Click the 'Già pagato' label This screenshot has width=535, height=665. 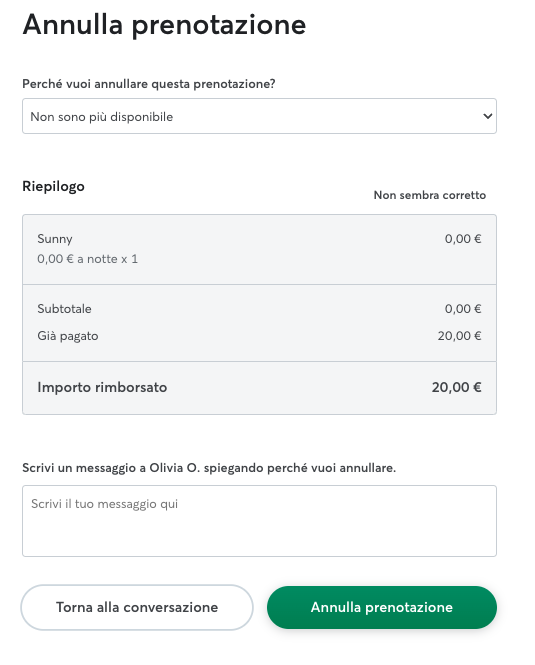68,336
